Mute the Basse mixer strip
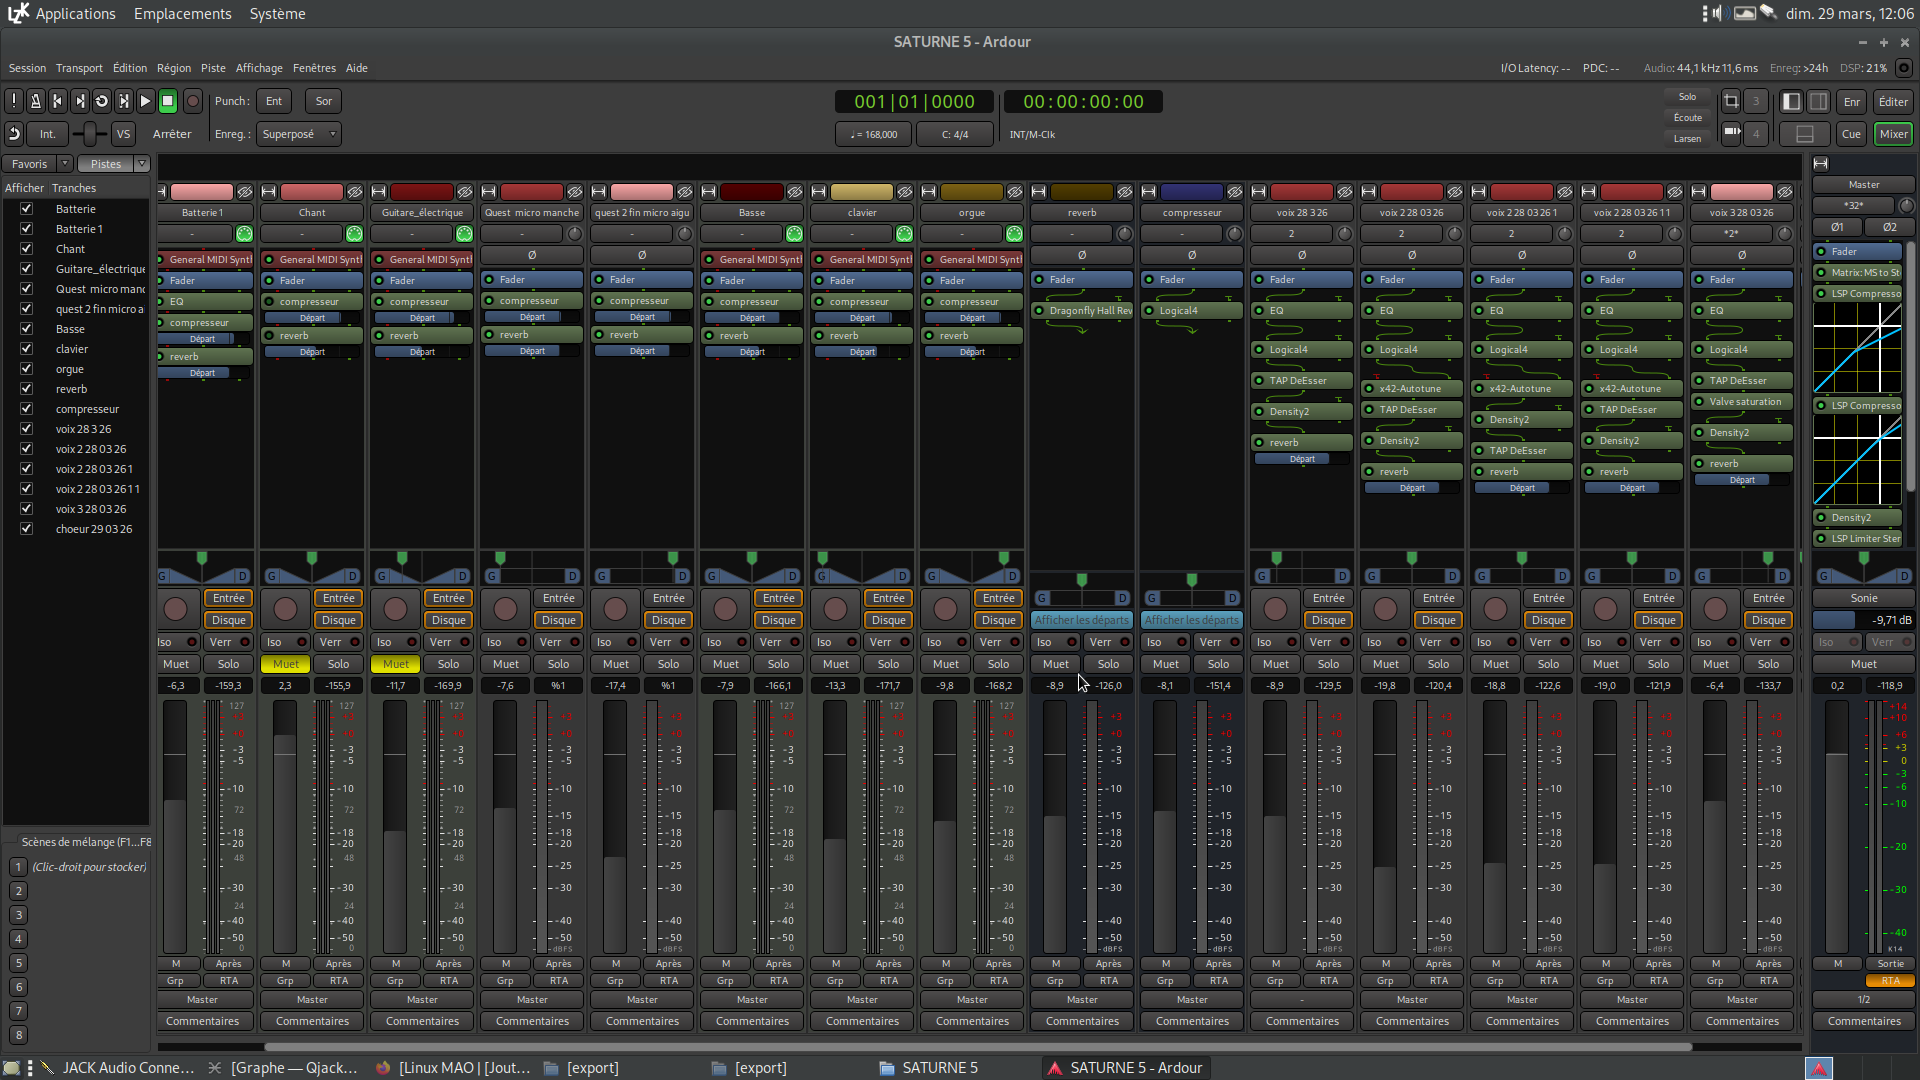 coord(726,664)
